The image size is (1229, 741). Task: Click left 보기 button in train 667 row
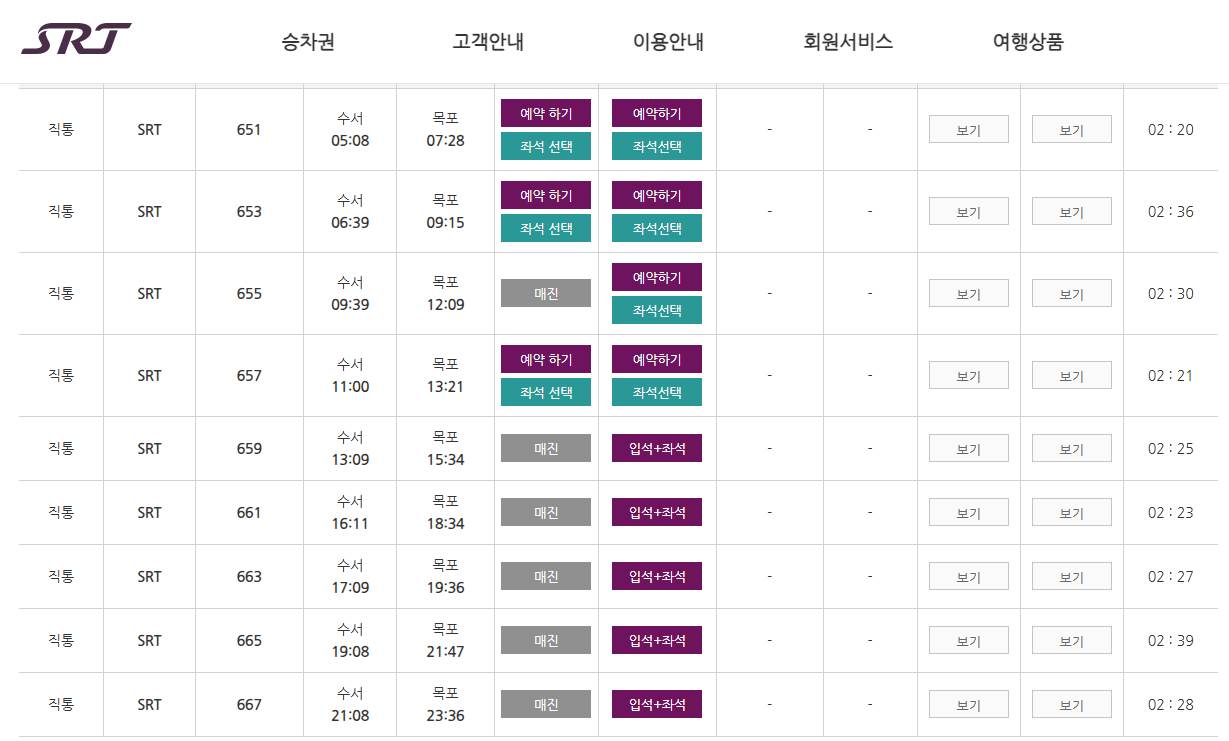pos(969,704)
